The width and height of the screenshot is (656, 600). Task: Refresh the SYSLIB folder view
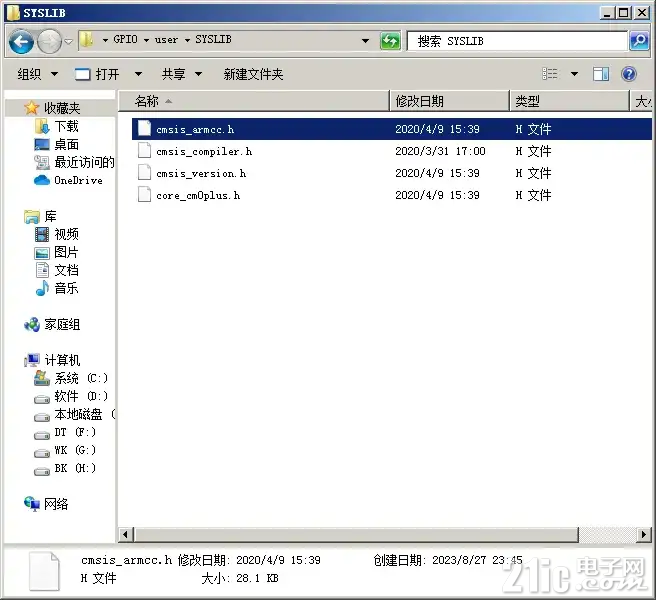390,41
